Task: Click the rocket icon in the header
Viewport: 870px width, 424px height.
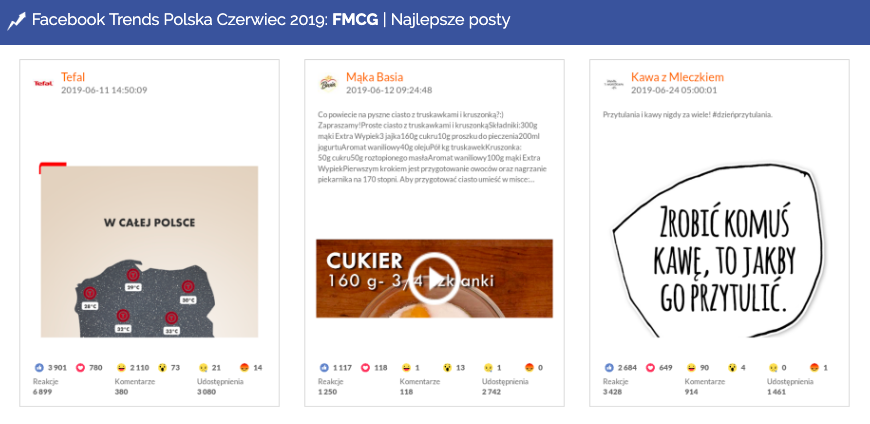Action: (16, 20)
